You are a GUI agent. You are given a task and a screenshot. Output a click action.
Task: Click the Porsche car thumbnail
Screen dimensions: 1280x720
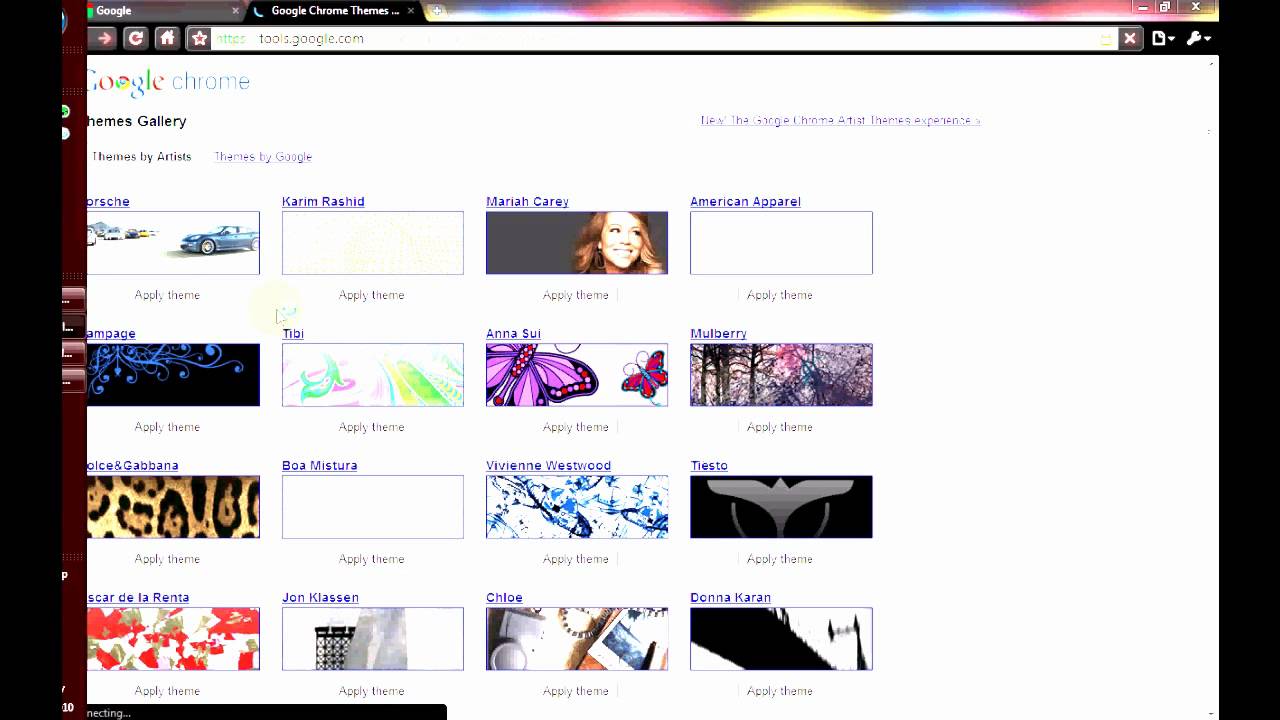(173, 243)
